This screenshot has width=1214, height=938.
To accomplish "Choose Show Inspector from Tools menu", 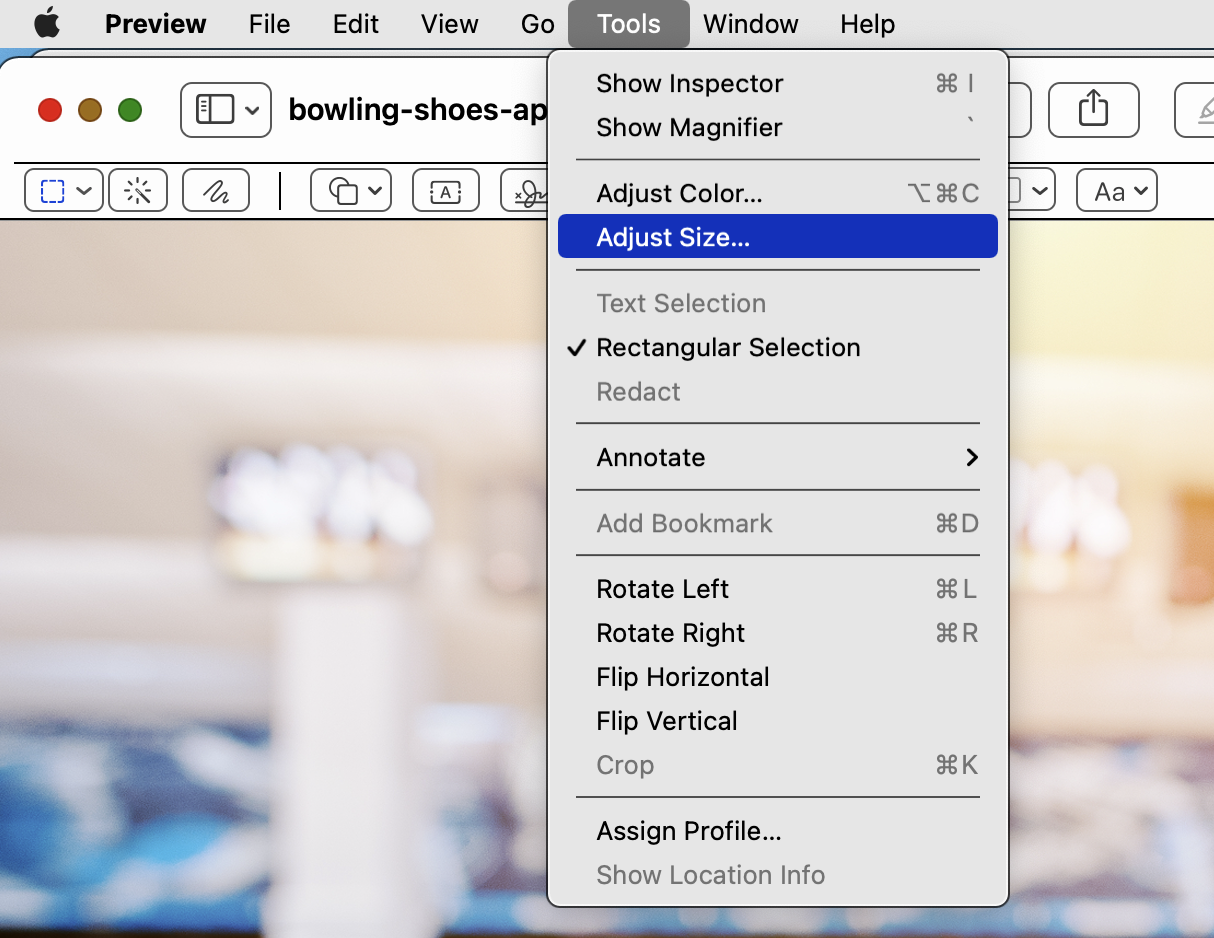I will click(778, 84).
